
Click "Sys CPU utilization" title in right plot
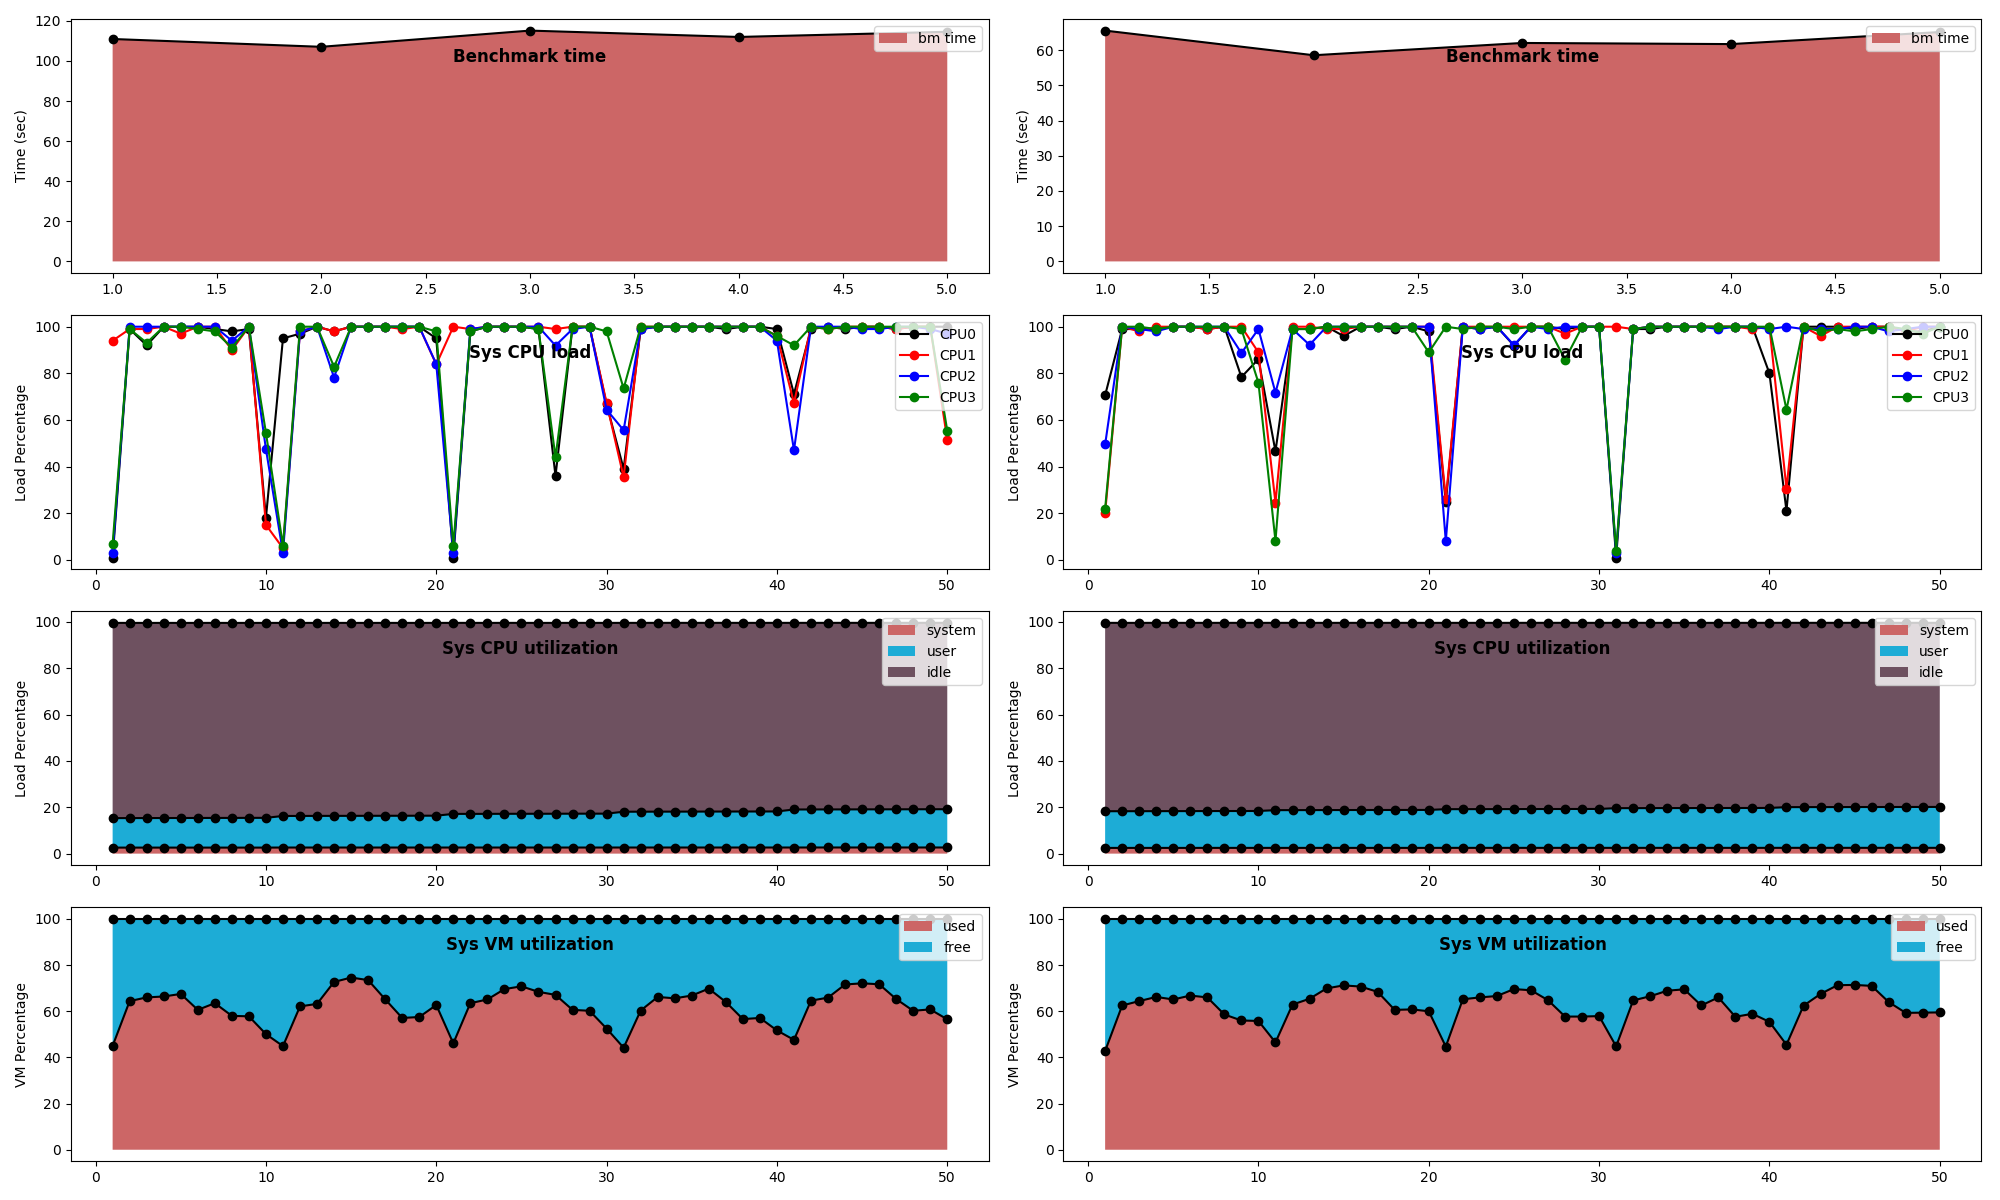(1522, 648)
